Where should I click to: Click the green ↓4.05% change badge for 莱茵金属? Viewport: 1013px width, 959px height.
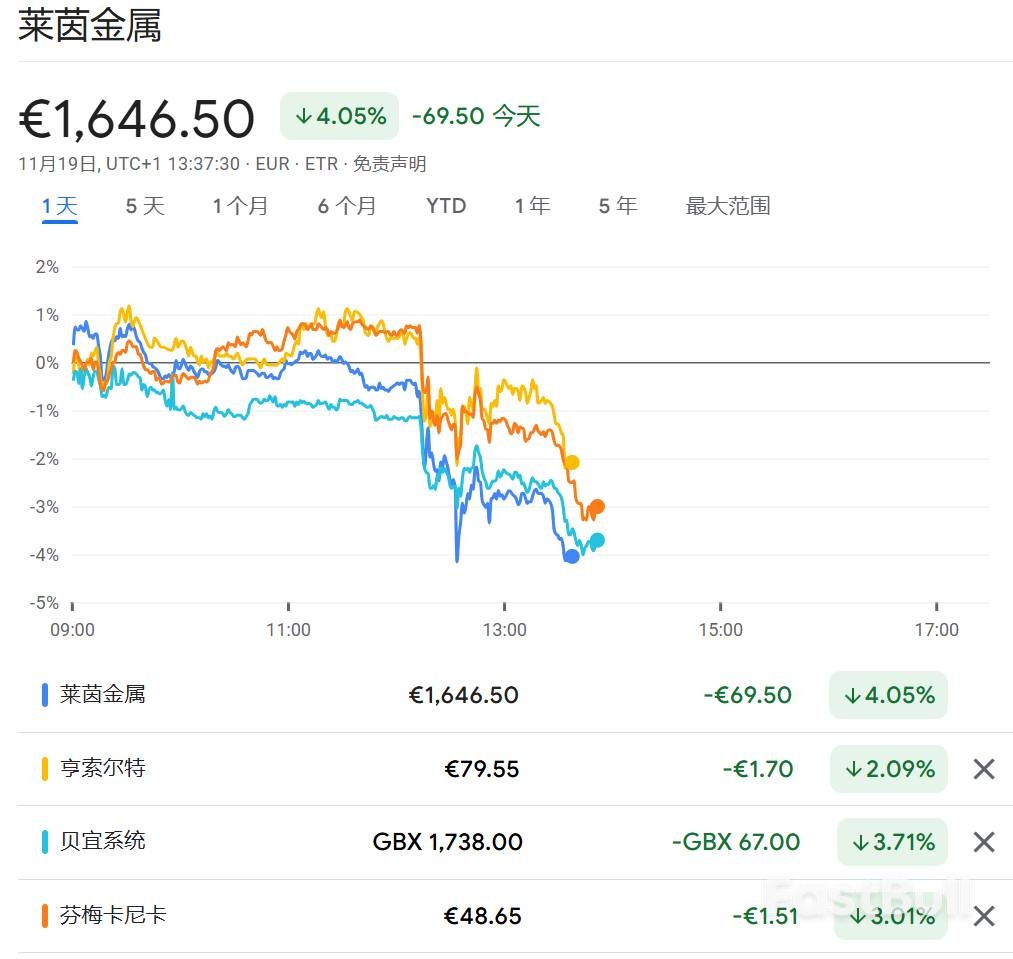(888, 694)
